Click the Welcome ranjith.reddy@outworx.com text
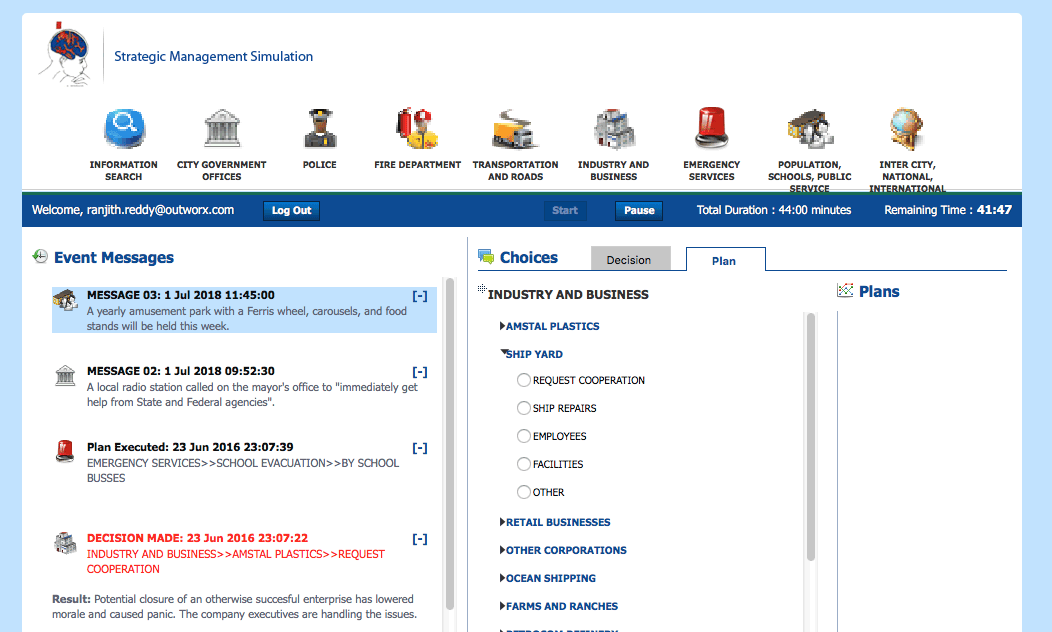 tap(133, 210)
